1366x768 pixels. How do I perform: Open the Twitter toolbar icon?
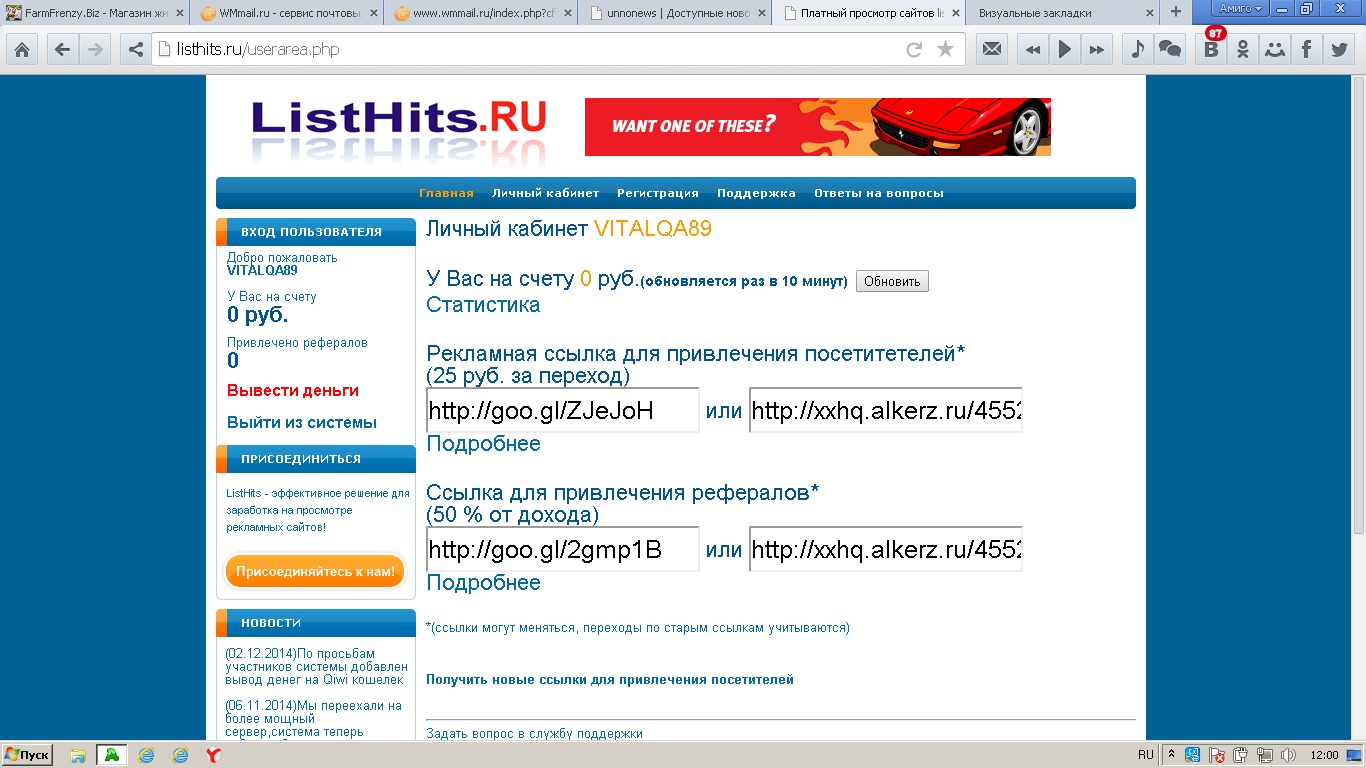(x=1339, y=49)
